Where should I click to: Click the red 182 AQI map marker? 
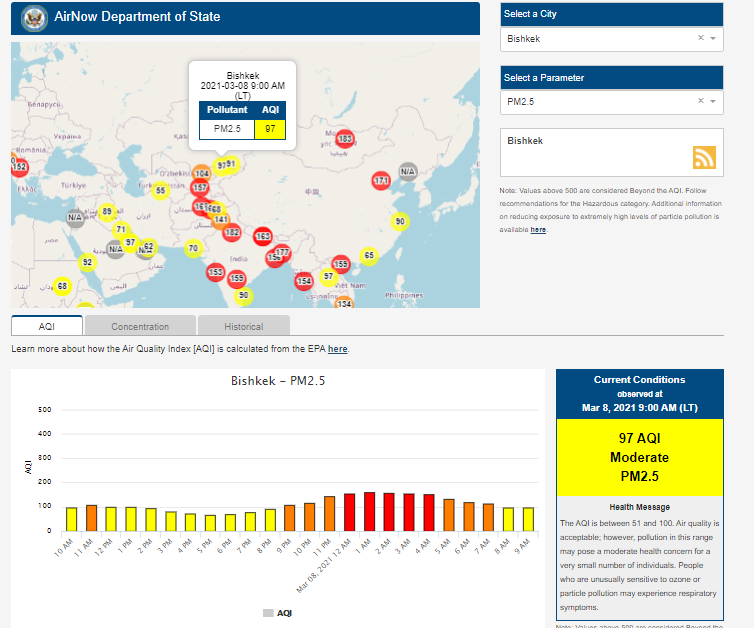click(231, 232)
